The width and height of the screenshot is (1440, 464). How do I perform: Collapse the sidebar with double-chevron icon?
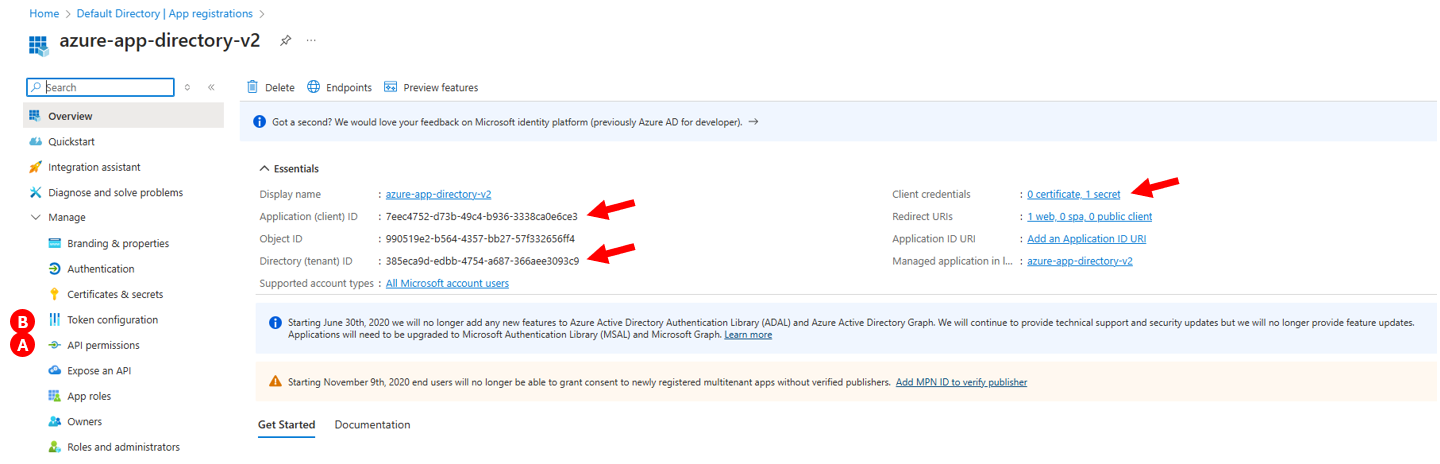point(211,88)
